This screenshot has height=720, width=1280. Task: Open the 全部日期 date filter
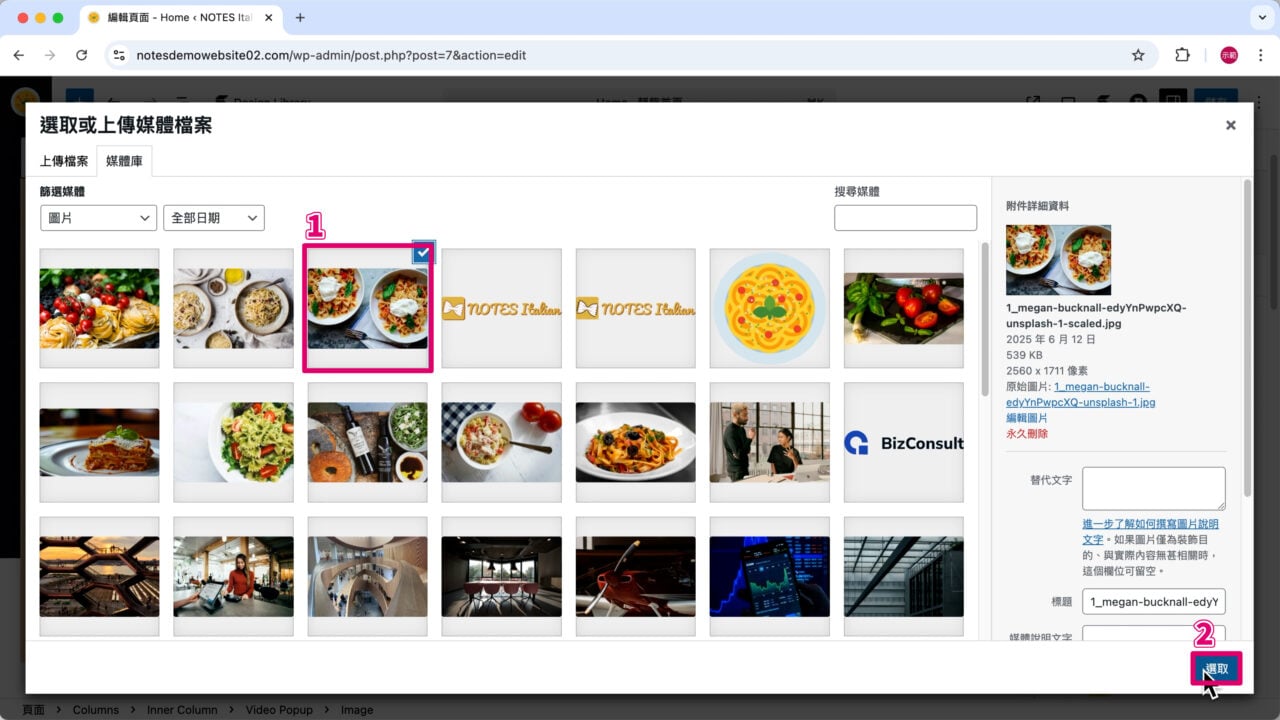coord(213,218)
